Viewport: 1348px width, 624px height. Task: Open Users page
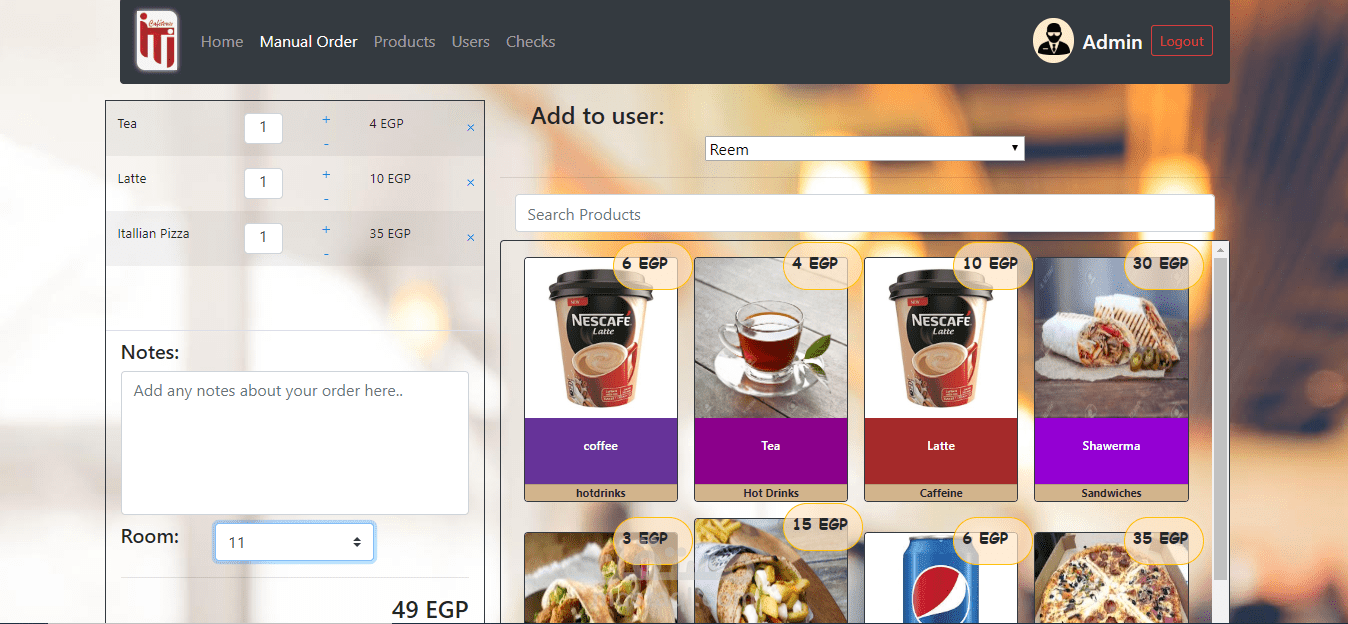tap(471, 42)
